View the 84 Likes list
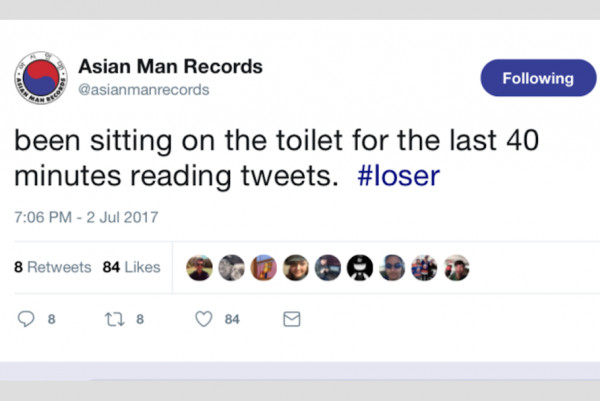 click(131, 267)
